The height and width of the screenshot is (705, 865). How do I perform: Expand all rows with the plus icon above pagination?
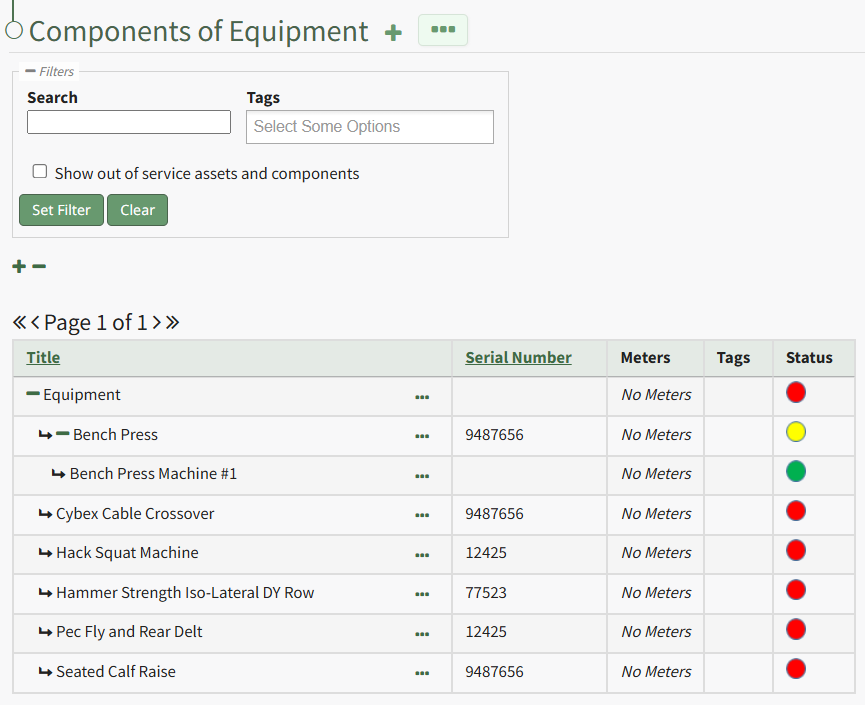coord(19,266)
